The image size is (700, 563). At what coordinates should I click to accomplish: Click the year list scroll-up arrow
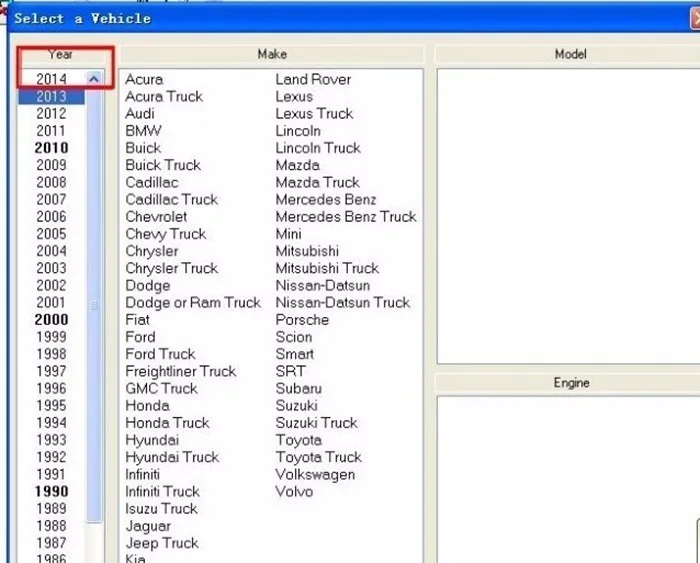(x=94, y=79)
